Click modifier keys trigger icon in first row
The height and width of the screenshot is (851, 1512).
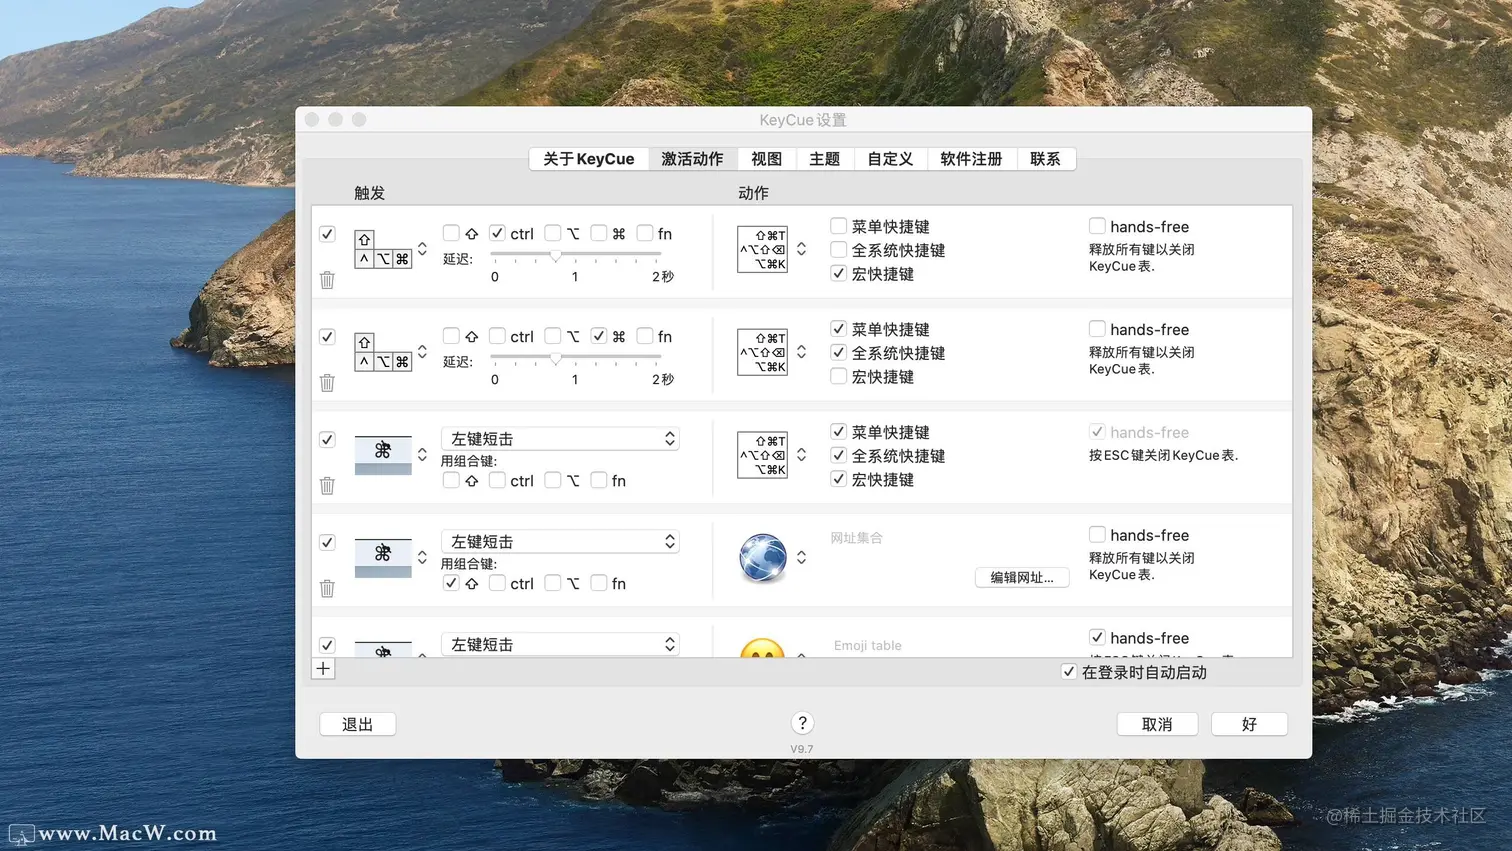(383, 249)
